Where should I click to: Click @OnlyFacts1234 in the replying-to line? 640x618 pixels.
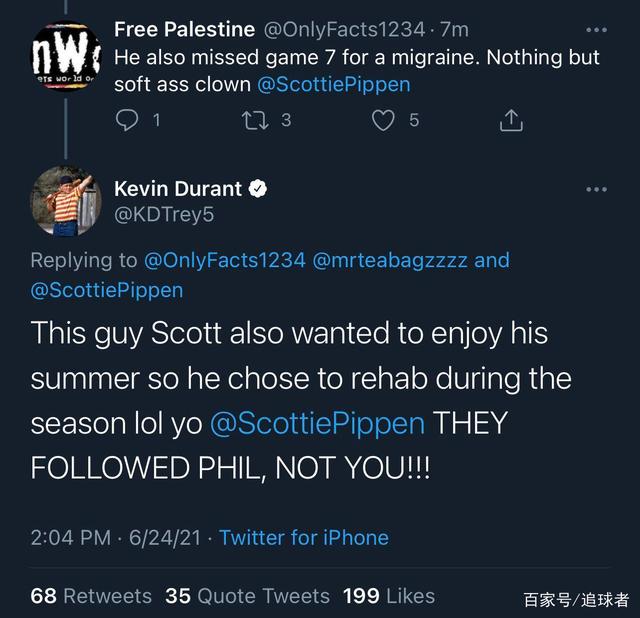(225, 261)
